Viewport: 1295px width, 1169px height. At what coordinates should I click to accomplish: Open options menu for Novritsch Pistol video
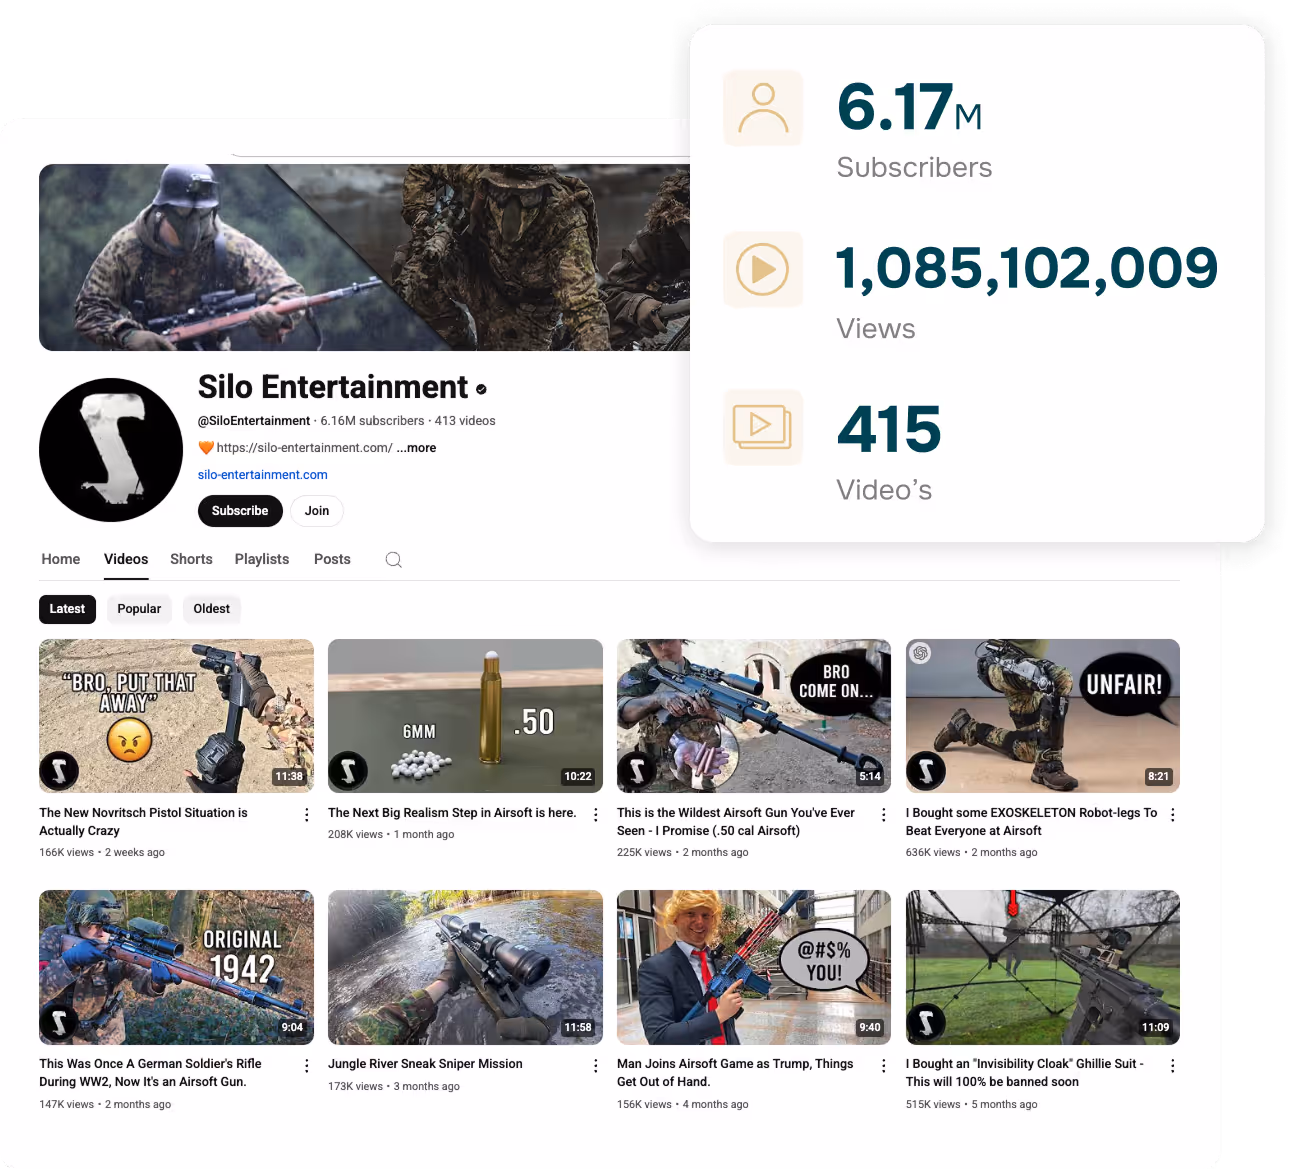306,815
